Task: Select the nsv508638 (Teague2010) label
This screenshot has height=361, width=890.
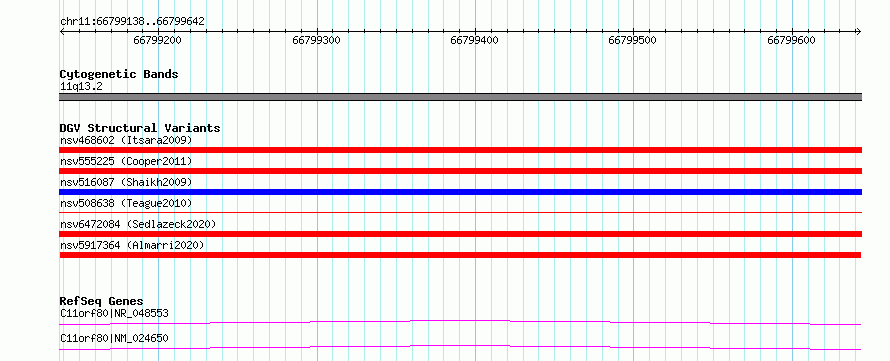Action: click(x=126, y=203)
